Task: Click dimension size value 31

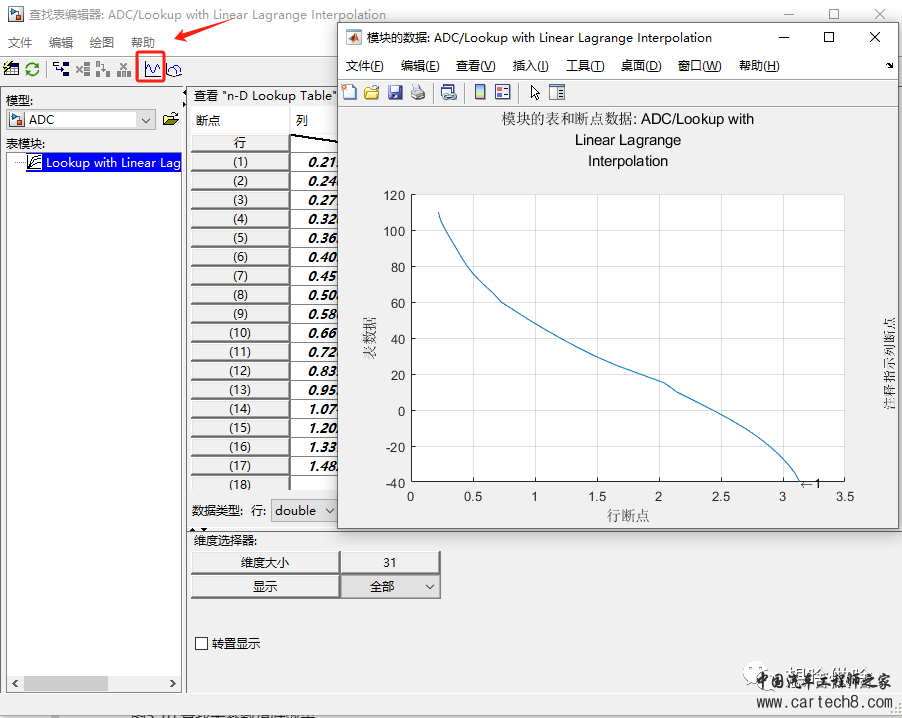Action: pyautogui.click(x=390, y=562)
